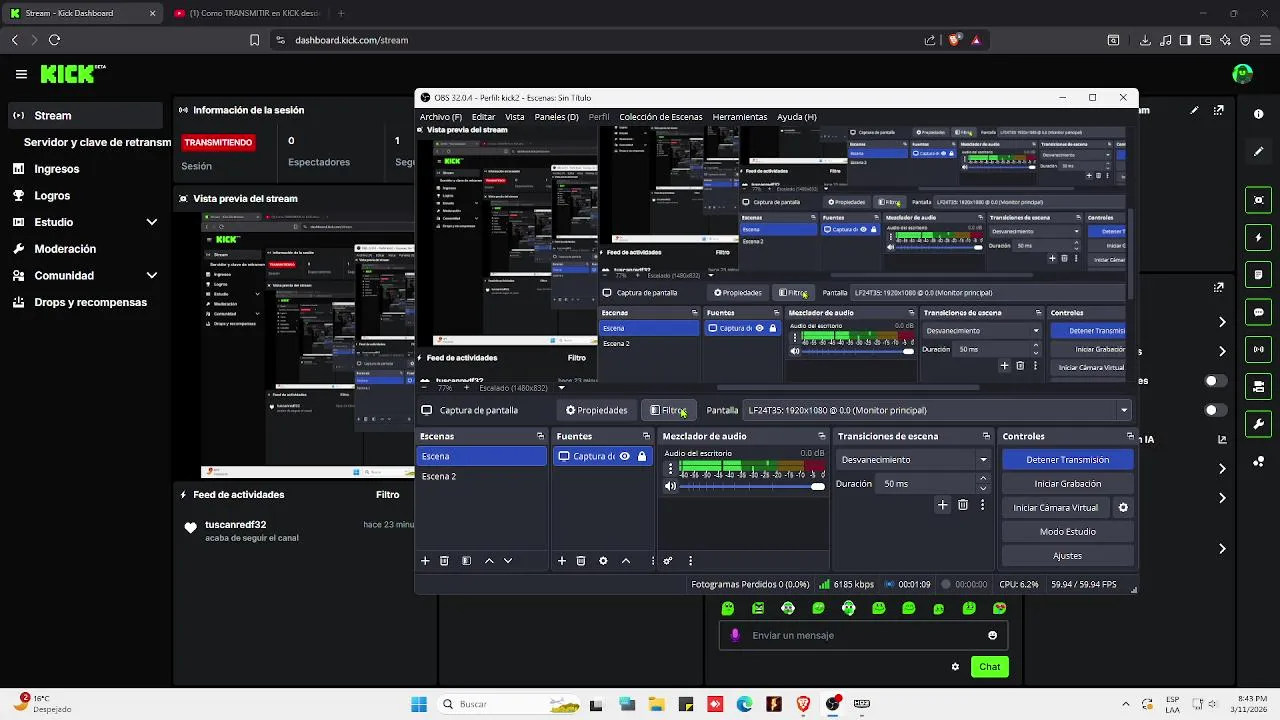This screenshot has width=1280, height=720.
Task: Open Kick hamburger menu
Action: tap(21, 74)
